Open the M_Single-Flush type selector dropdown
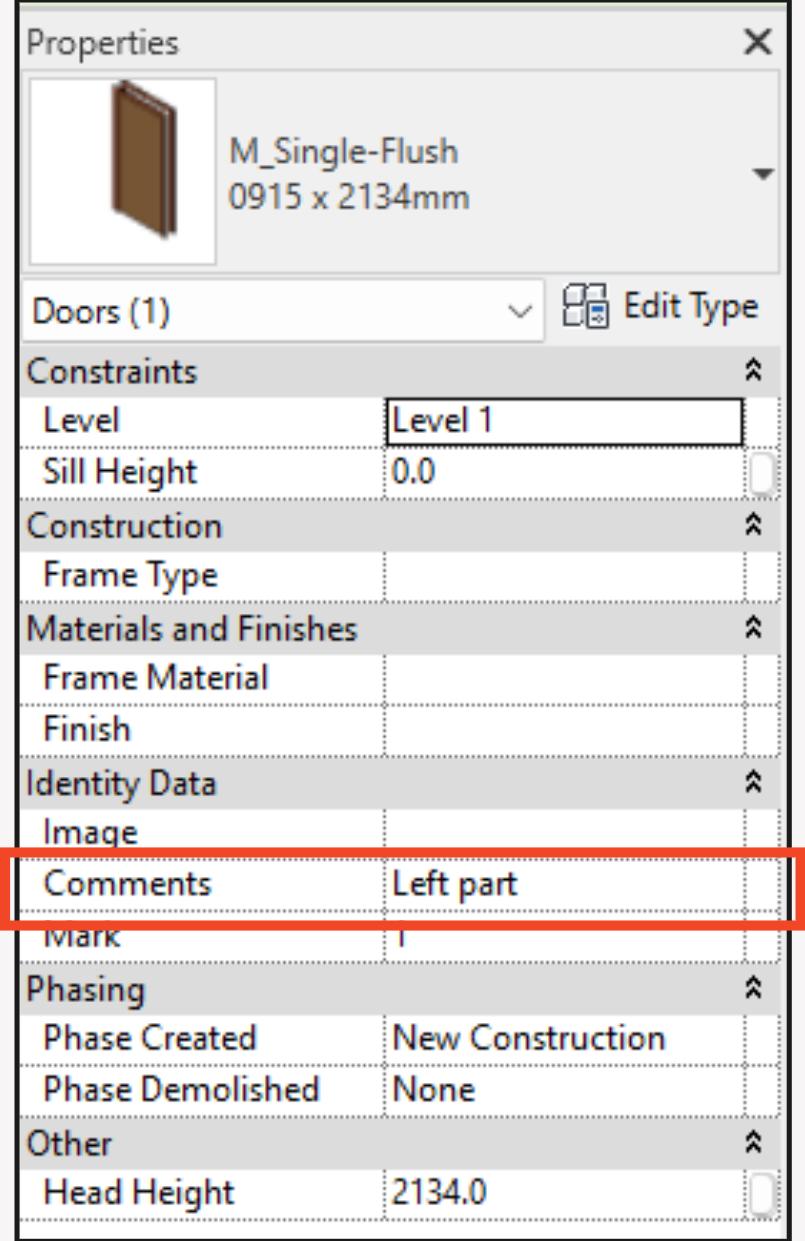Image resolution: width=805 pixels, height=1241 pixels. [x=762, y=174]
